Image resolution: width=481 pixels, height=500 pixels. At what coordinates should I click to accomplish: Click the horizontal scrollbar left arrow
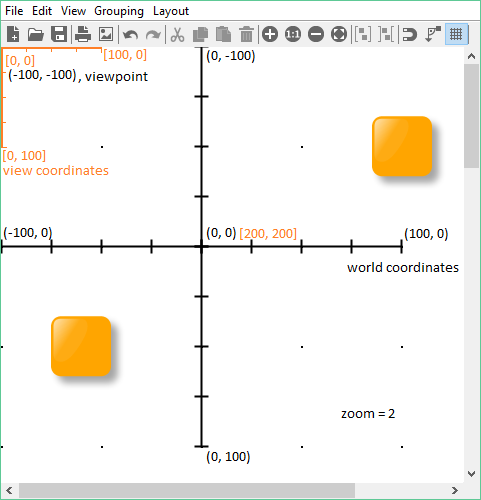tap(9, 491)
